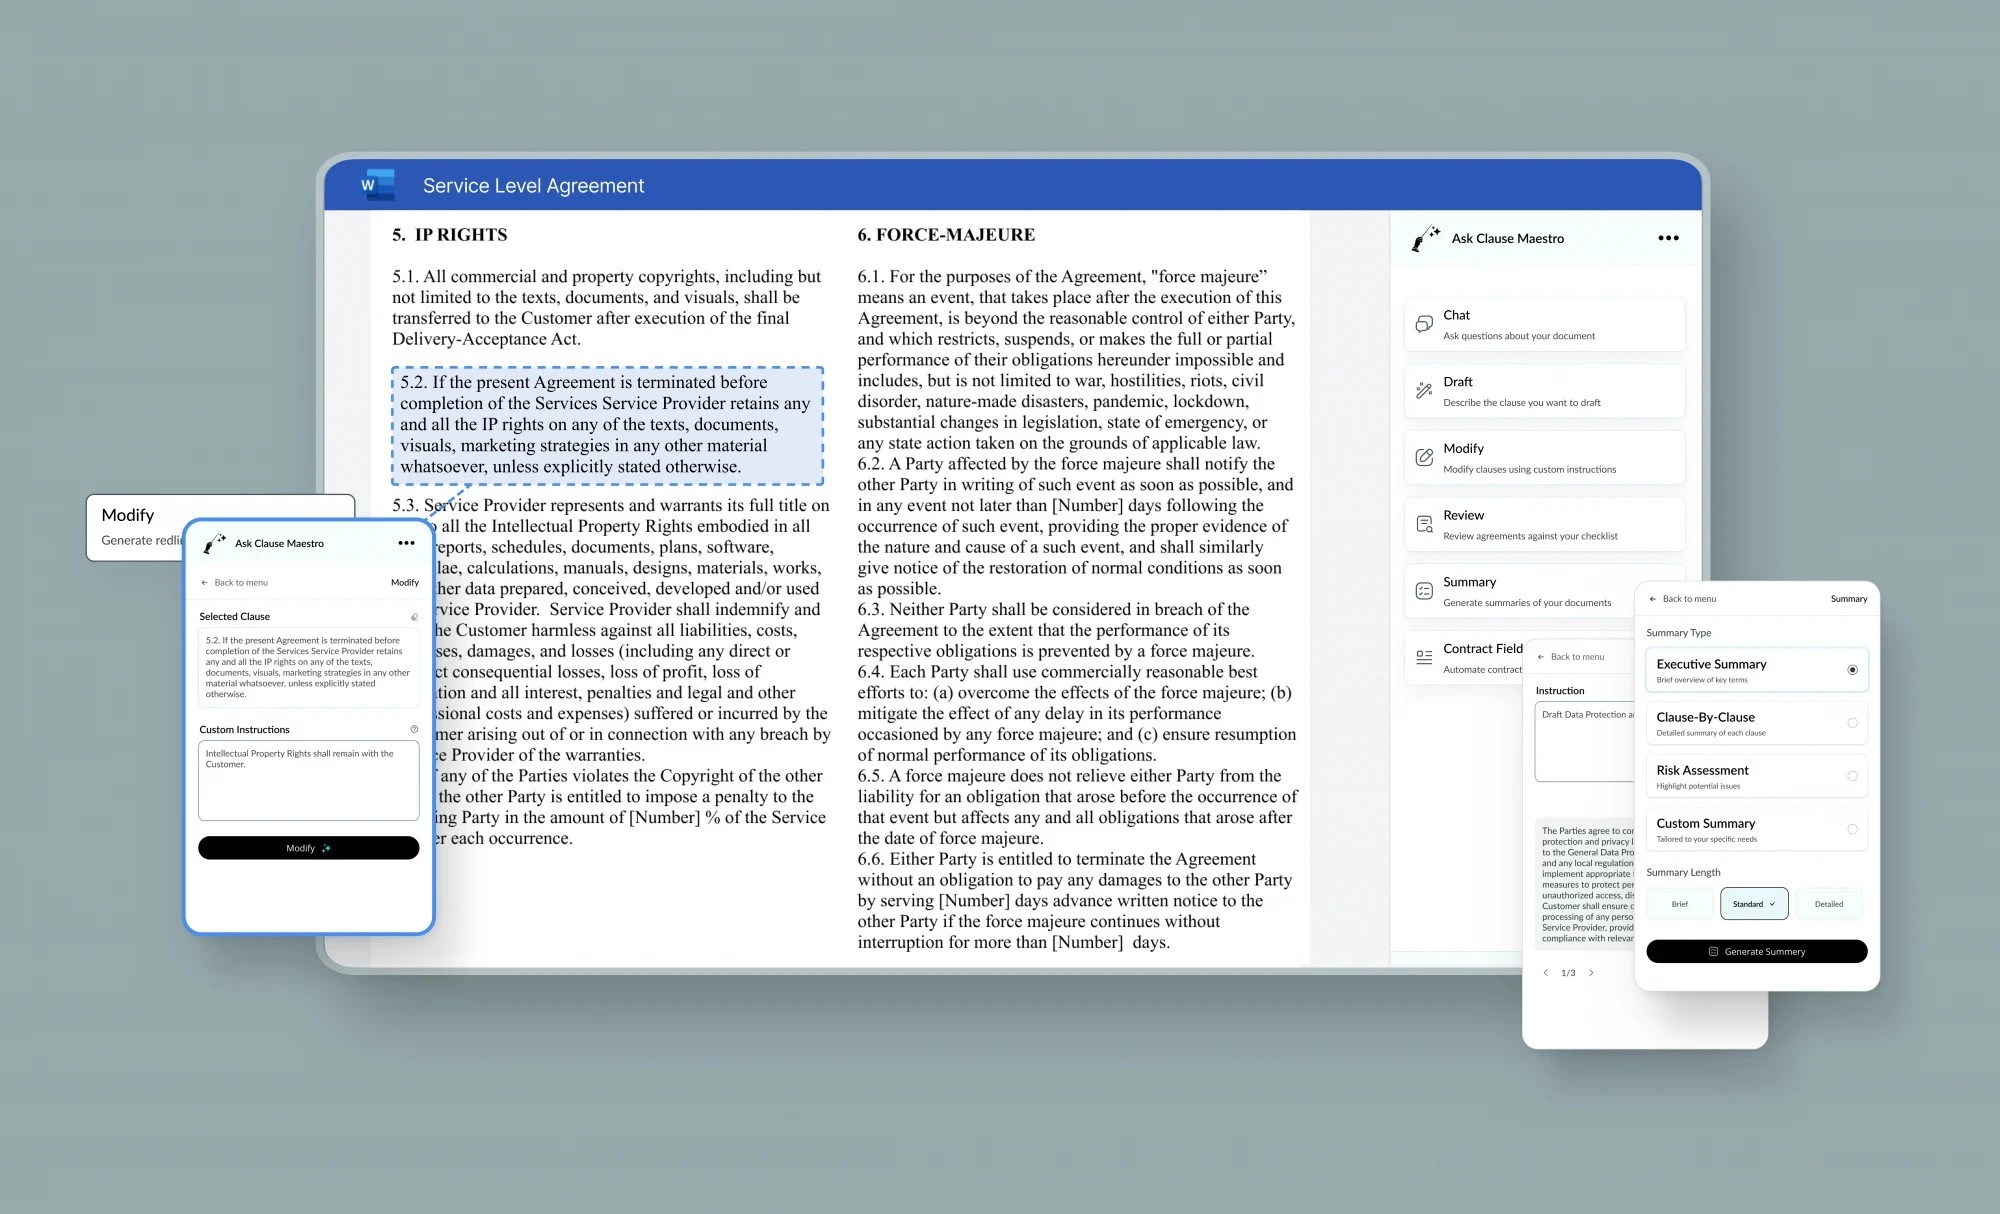The width and height of the screenshot is (2000, 1214).
Task: Open the Standard summary length dropdown
Action: pos(1754,904)
